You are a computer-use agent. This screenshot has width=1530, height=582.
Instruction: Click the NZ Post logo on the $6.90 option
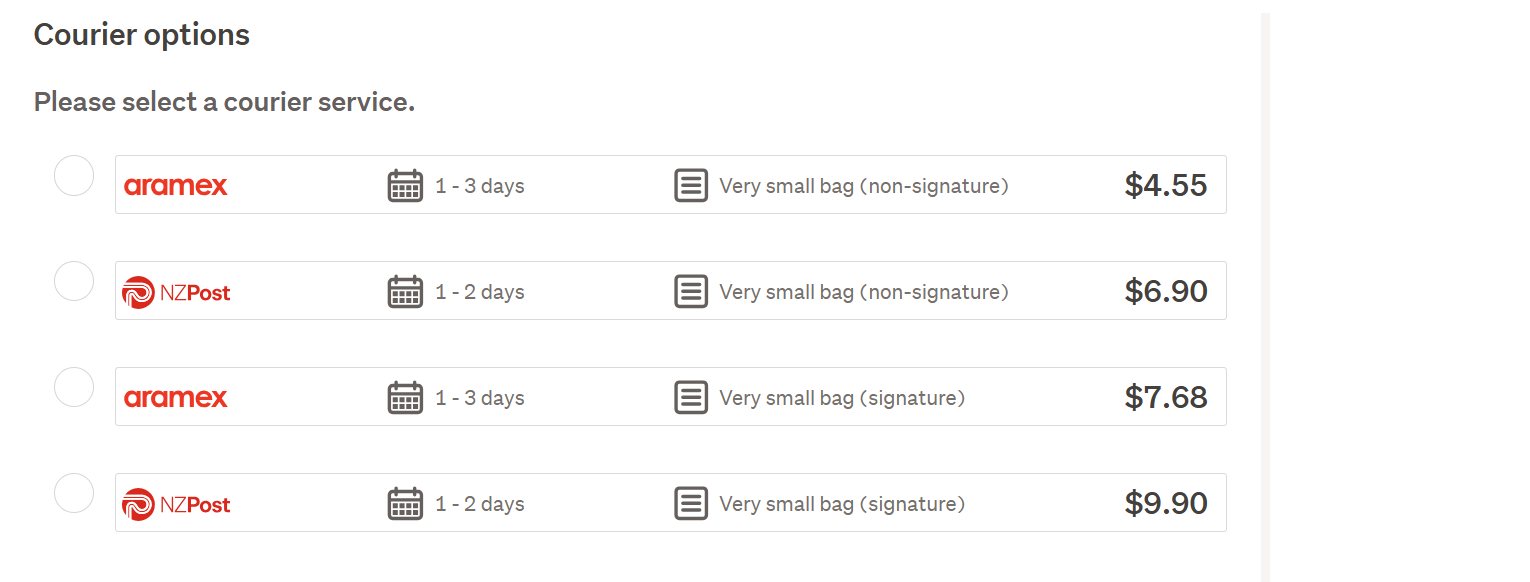pos(176,292)
